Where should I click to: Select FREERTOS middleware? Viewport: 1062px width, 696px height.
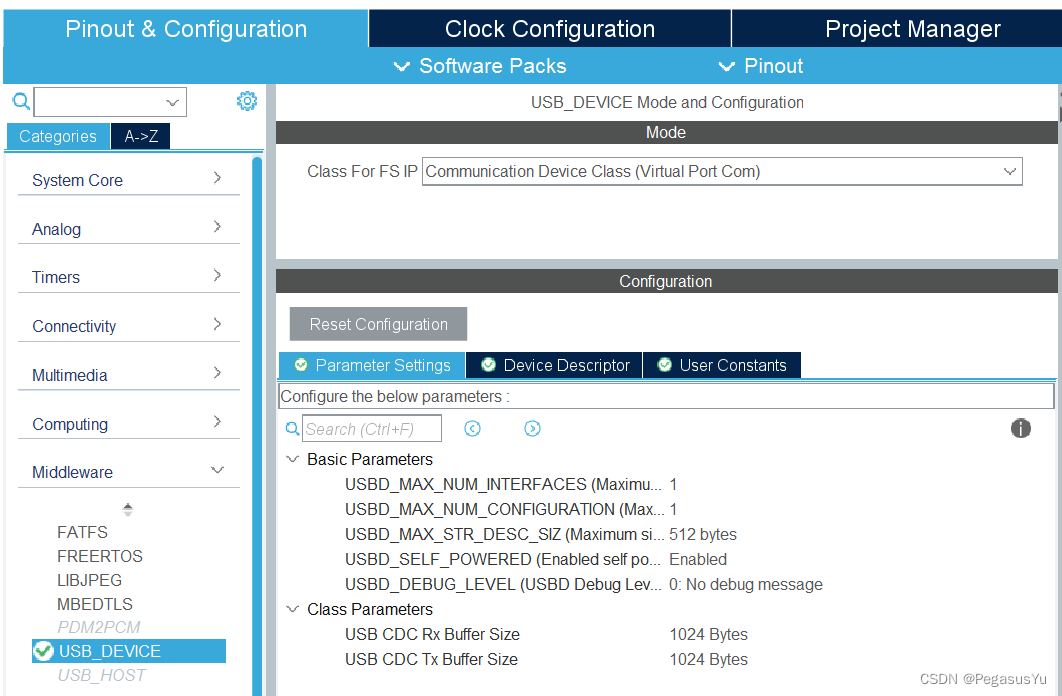click(100, 556)
